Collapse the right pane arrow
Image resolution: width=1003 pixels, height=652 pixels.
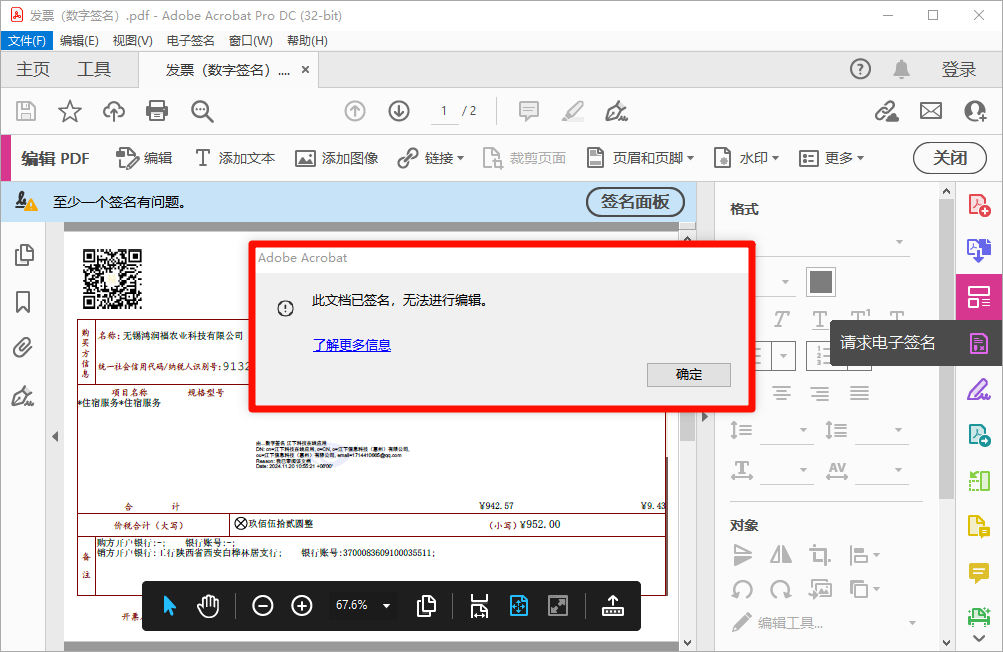click(x=705, y=417)
